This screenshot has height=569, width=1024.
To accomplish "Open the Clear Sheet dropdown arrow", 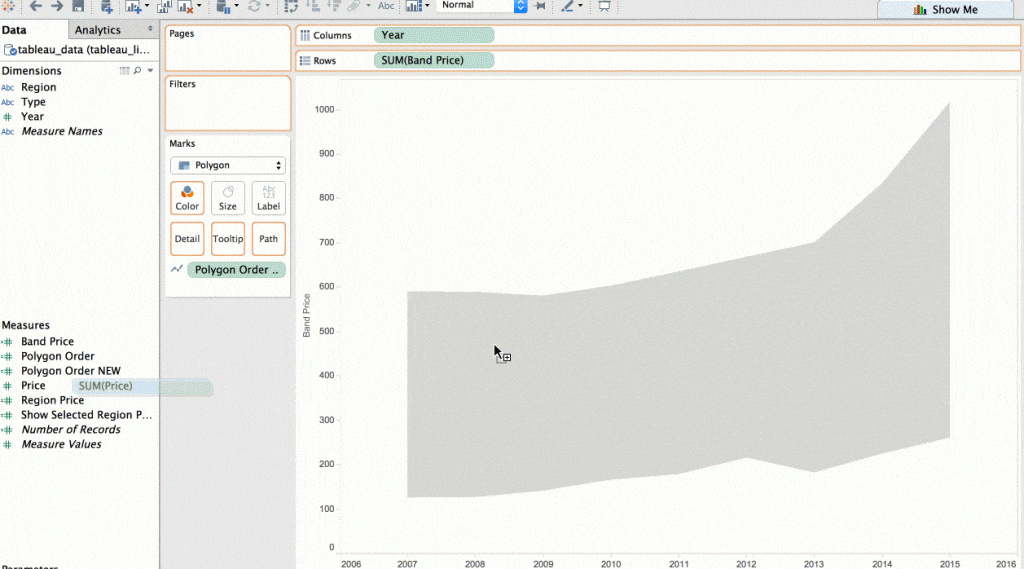I will point(199,6).
